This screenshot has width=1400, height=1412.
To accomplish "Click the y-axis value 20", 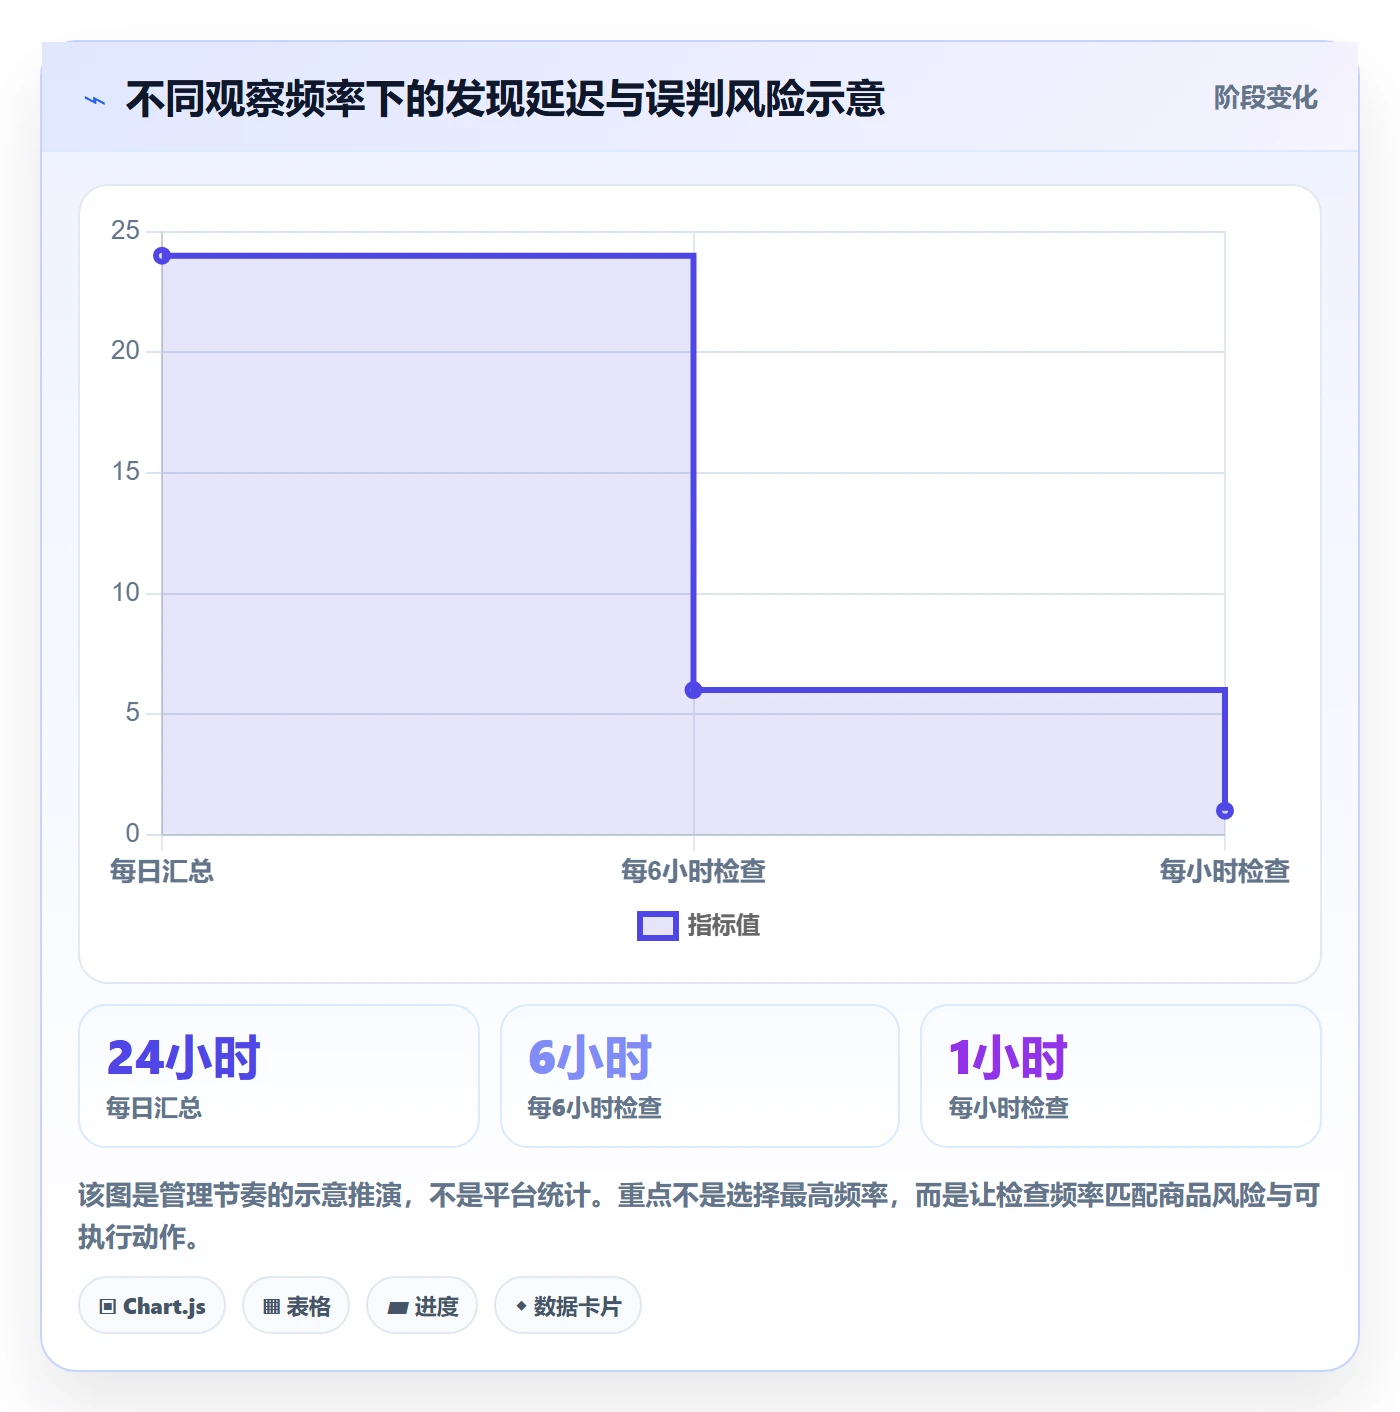I will click(x=126, y=351).
